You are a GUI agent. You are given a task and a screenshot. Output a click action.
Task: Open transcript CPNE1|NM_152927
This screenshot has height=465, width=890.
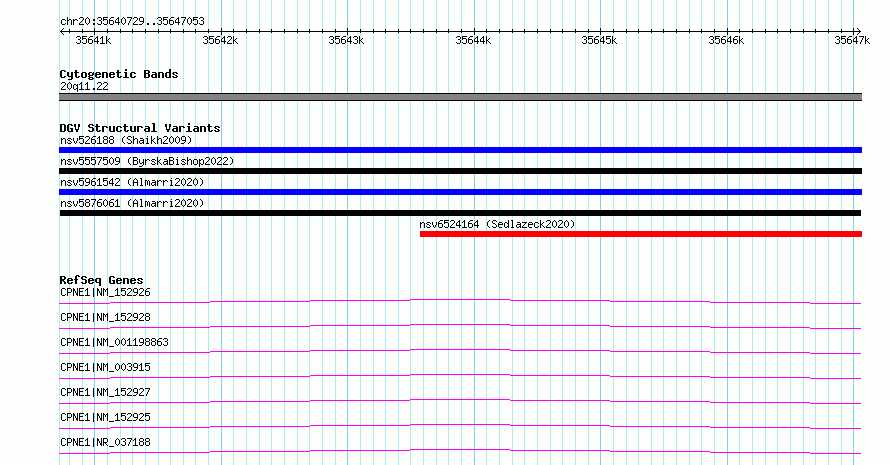[x=106, y=392]
